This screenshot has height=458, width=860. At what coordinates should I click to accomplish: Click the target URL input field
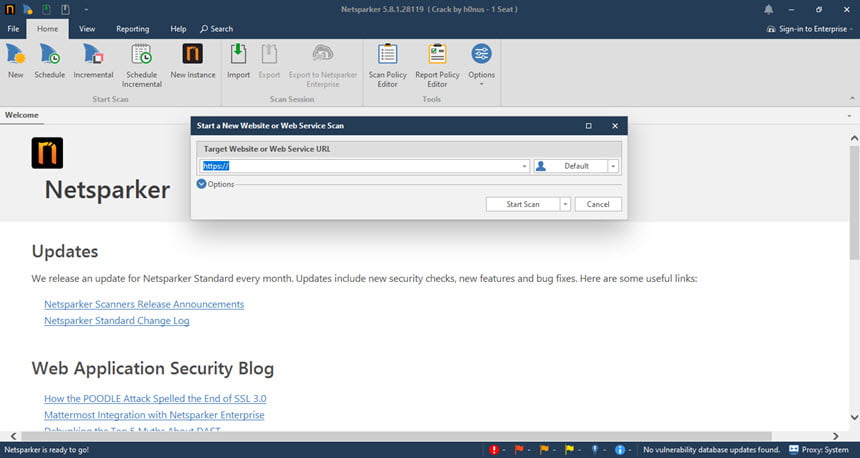pyautogui.click(x=360, y=166)
